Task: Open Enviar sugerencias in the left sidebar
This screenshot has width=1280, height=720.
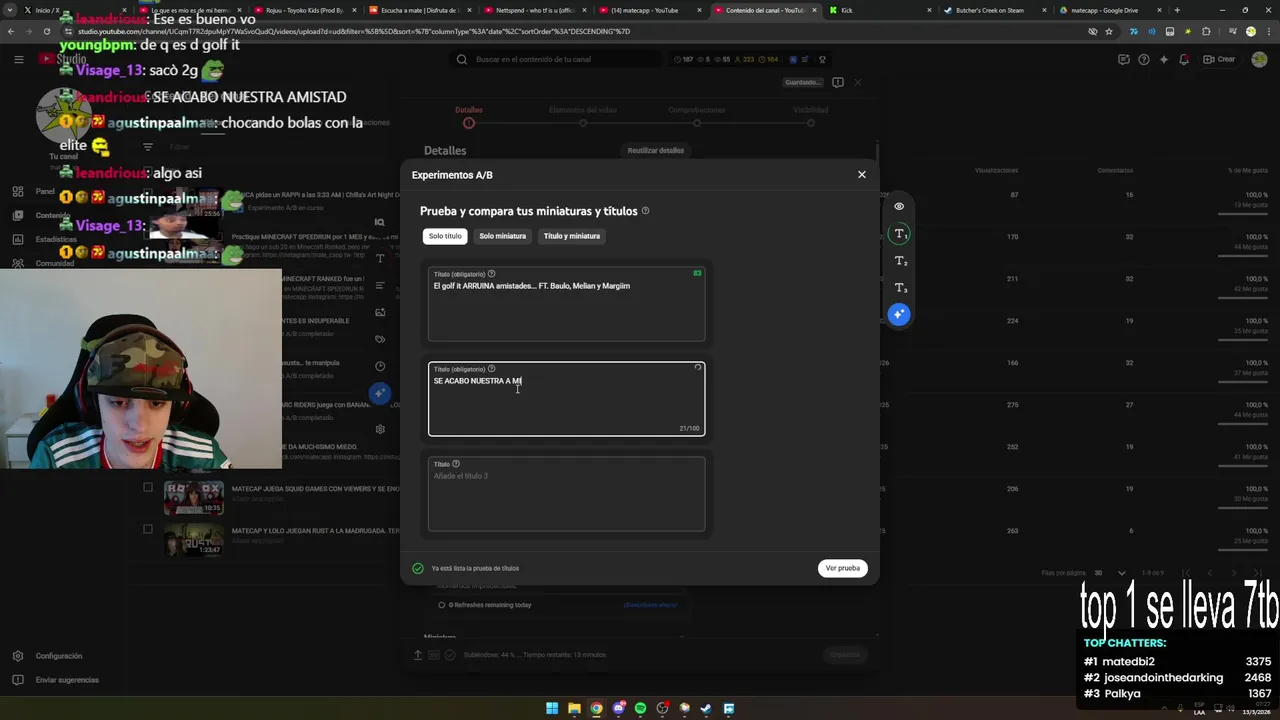Action: [67, 680]
